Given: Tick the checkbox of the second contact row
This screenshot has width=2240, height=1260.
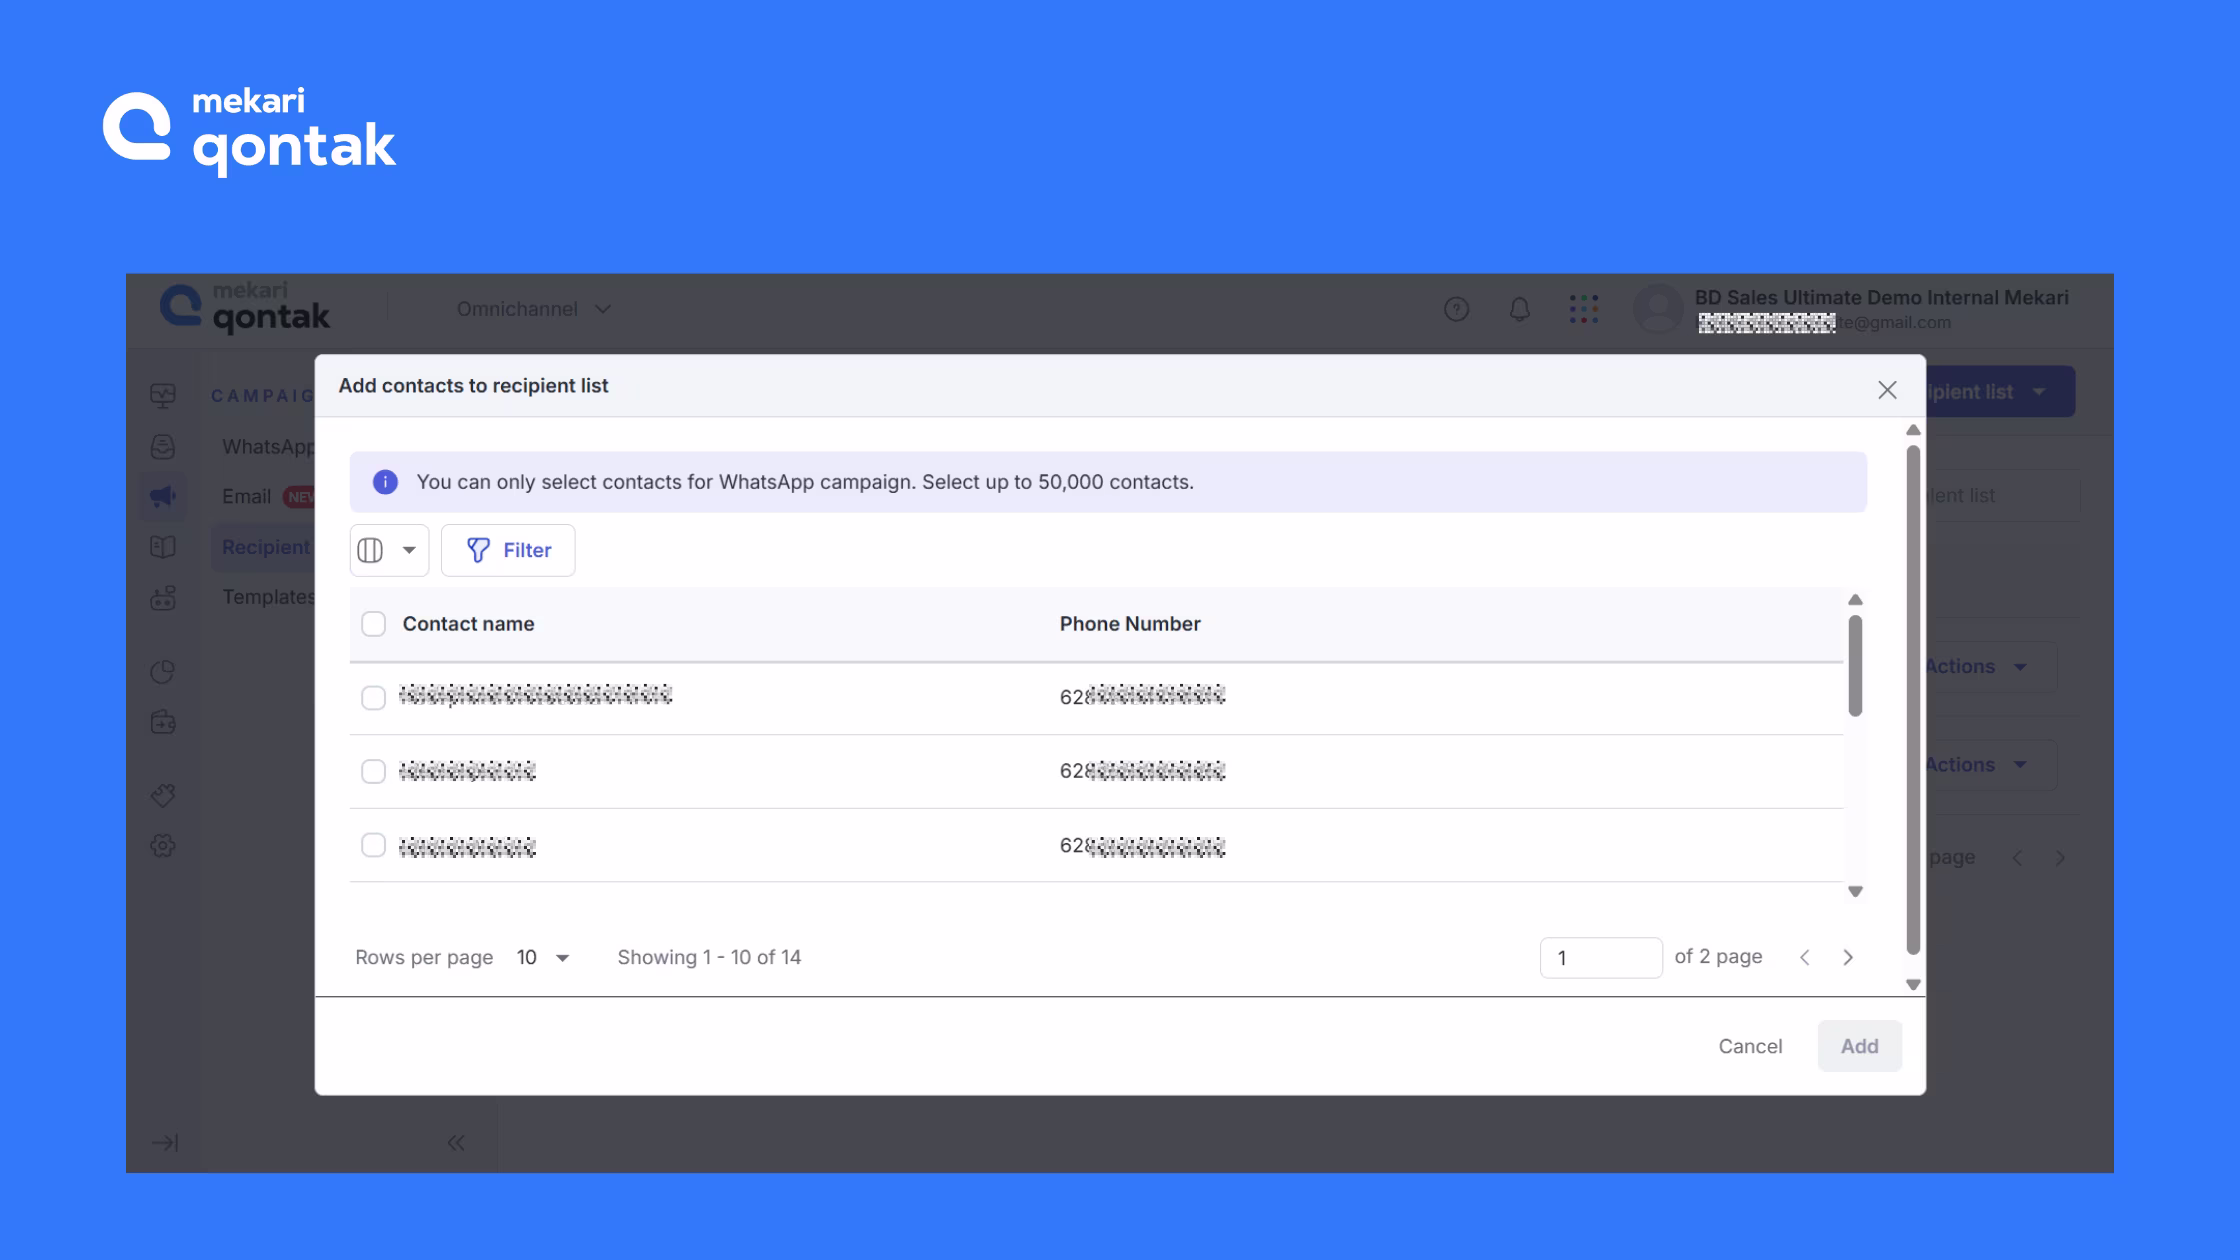Looking at the screenshot, I should pyautogui.click(x=373, y=771).
